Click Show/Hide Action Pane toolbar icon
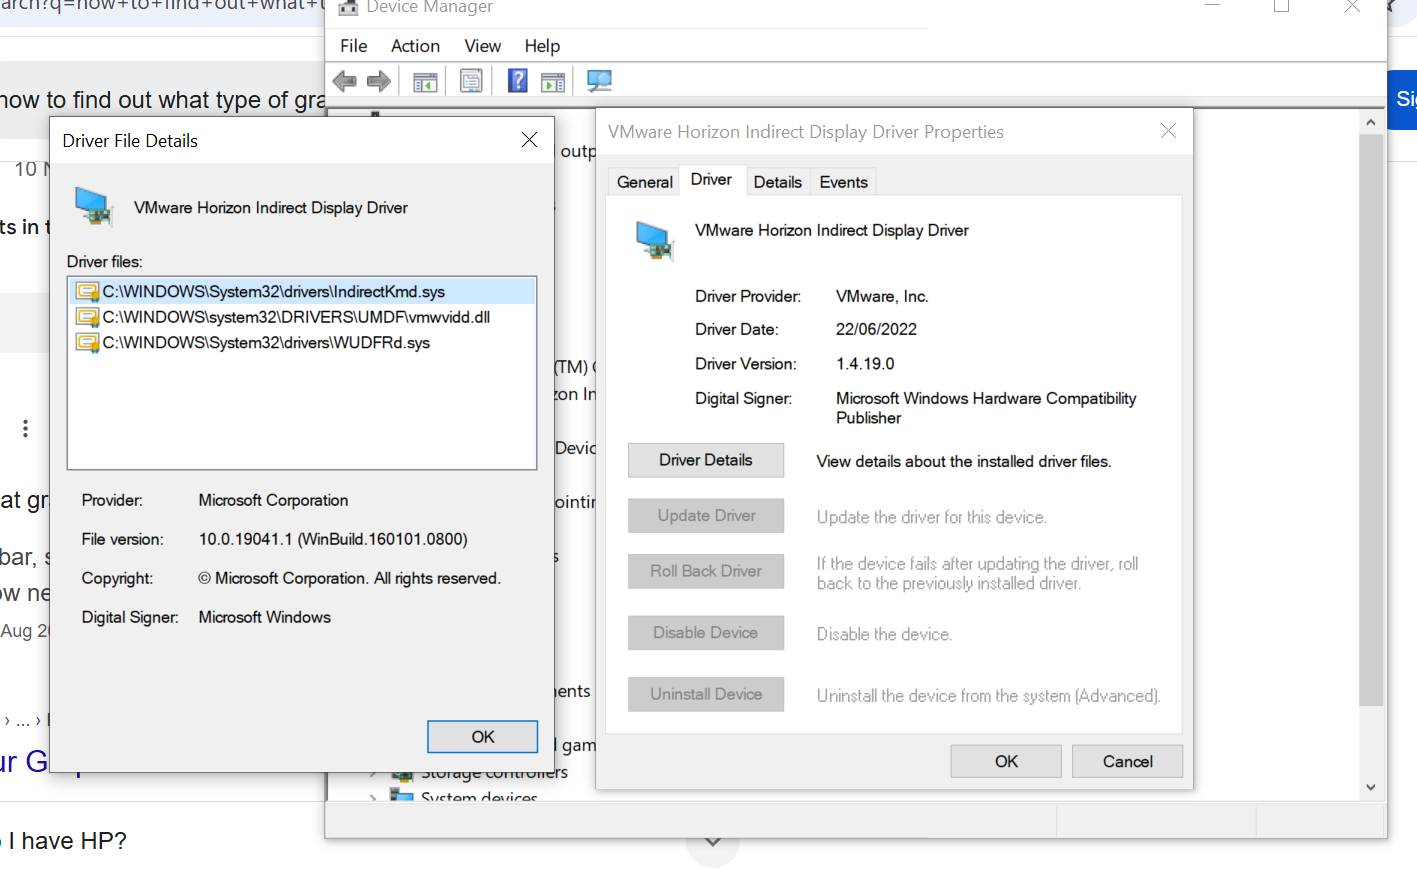 point(553,82)
